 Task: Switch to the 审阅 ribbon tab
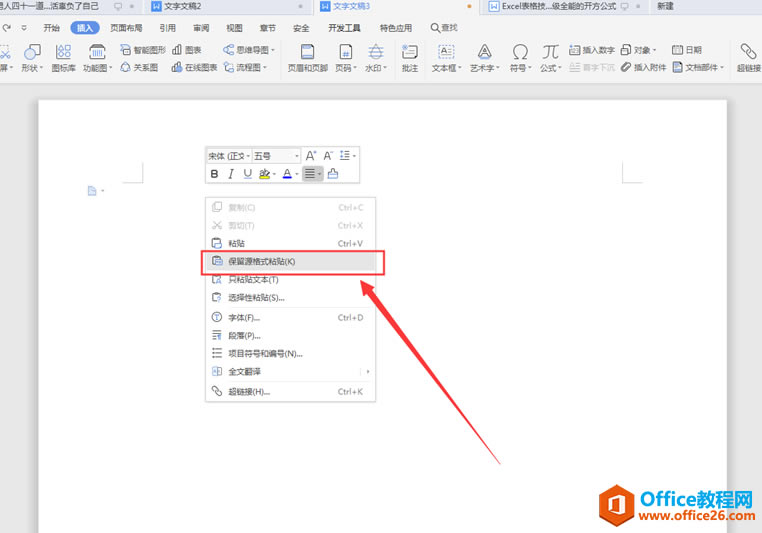point(201,28)
